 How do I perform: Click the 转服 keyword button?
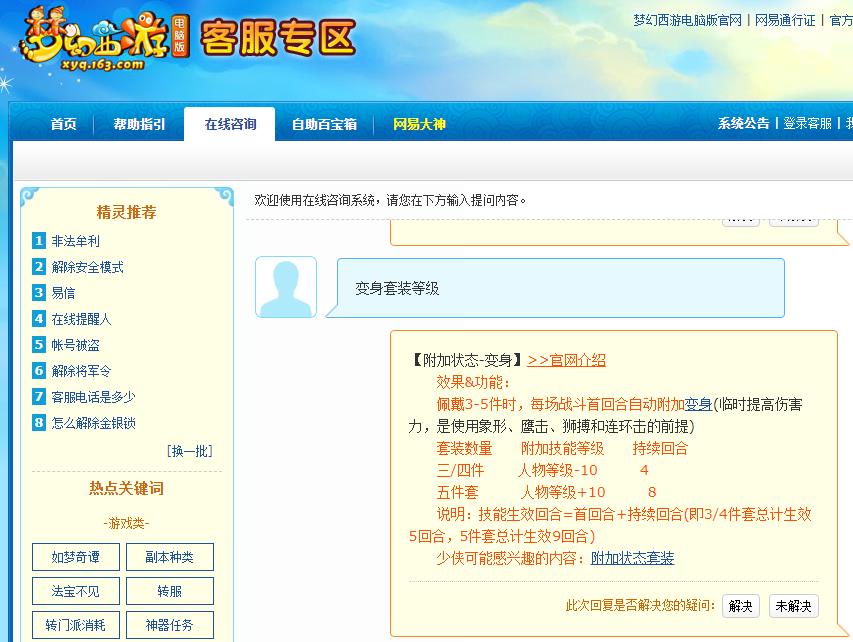click(x=170, y=591)
